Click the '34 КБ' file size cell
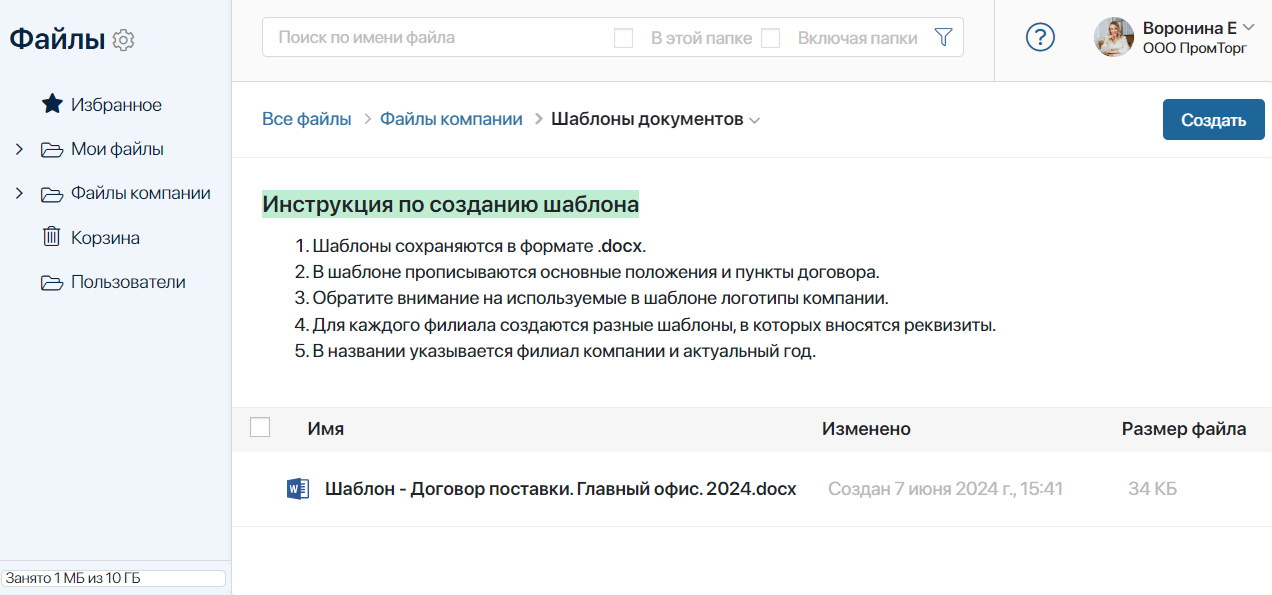 click(x=1152, y=489)
